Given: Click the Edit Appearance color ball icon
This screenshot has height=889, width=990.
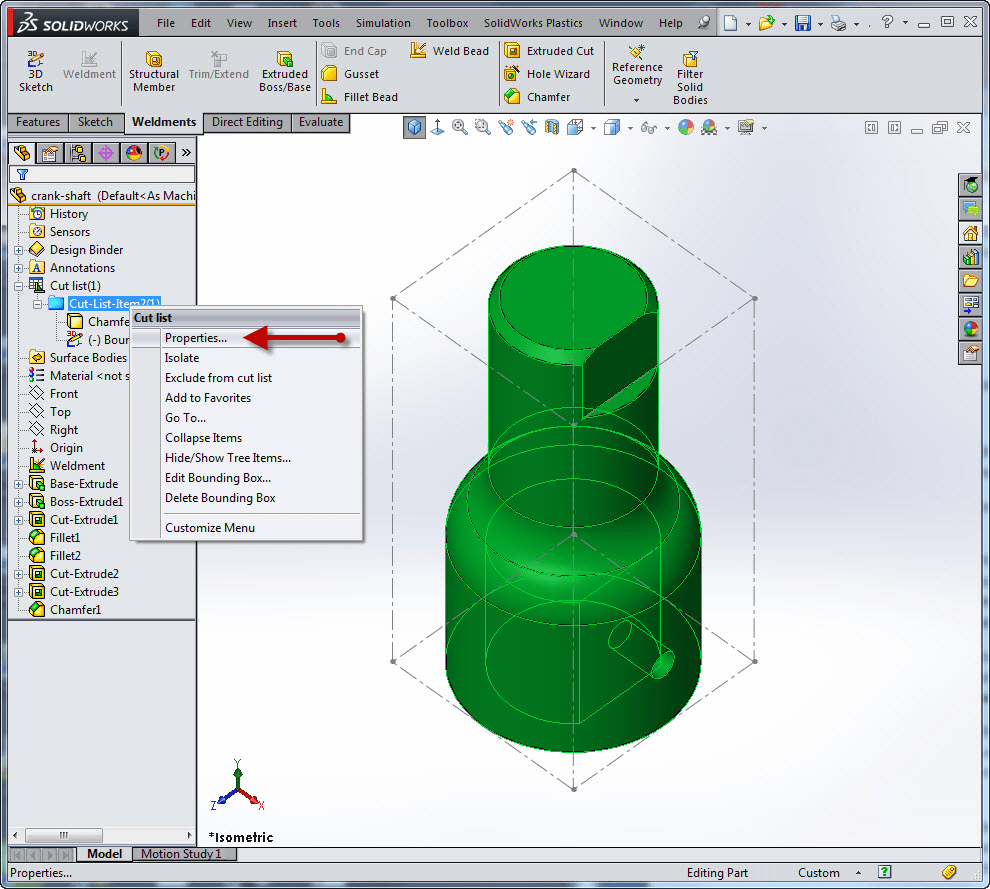Looking at the screenshot, I should 686,128.
